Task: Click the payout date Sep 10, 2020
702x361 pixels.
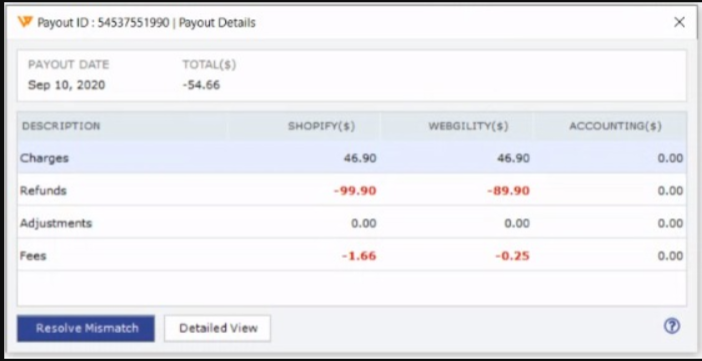Action: (67, 85)
